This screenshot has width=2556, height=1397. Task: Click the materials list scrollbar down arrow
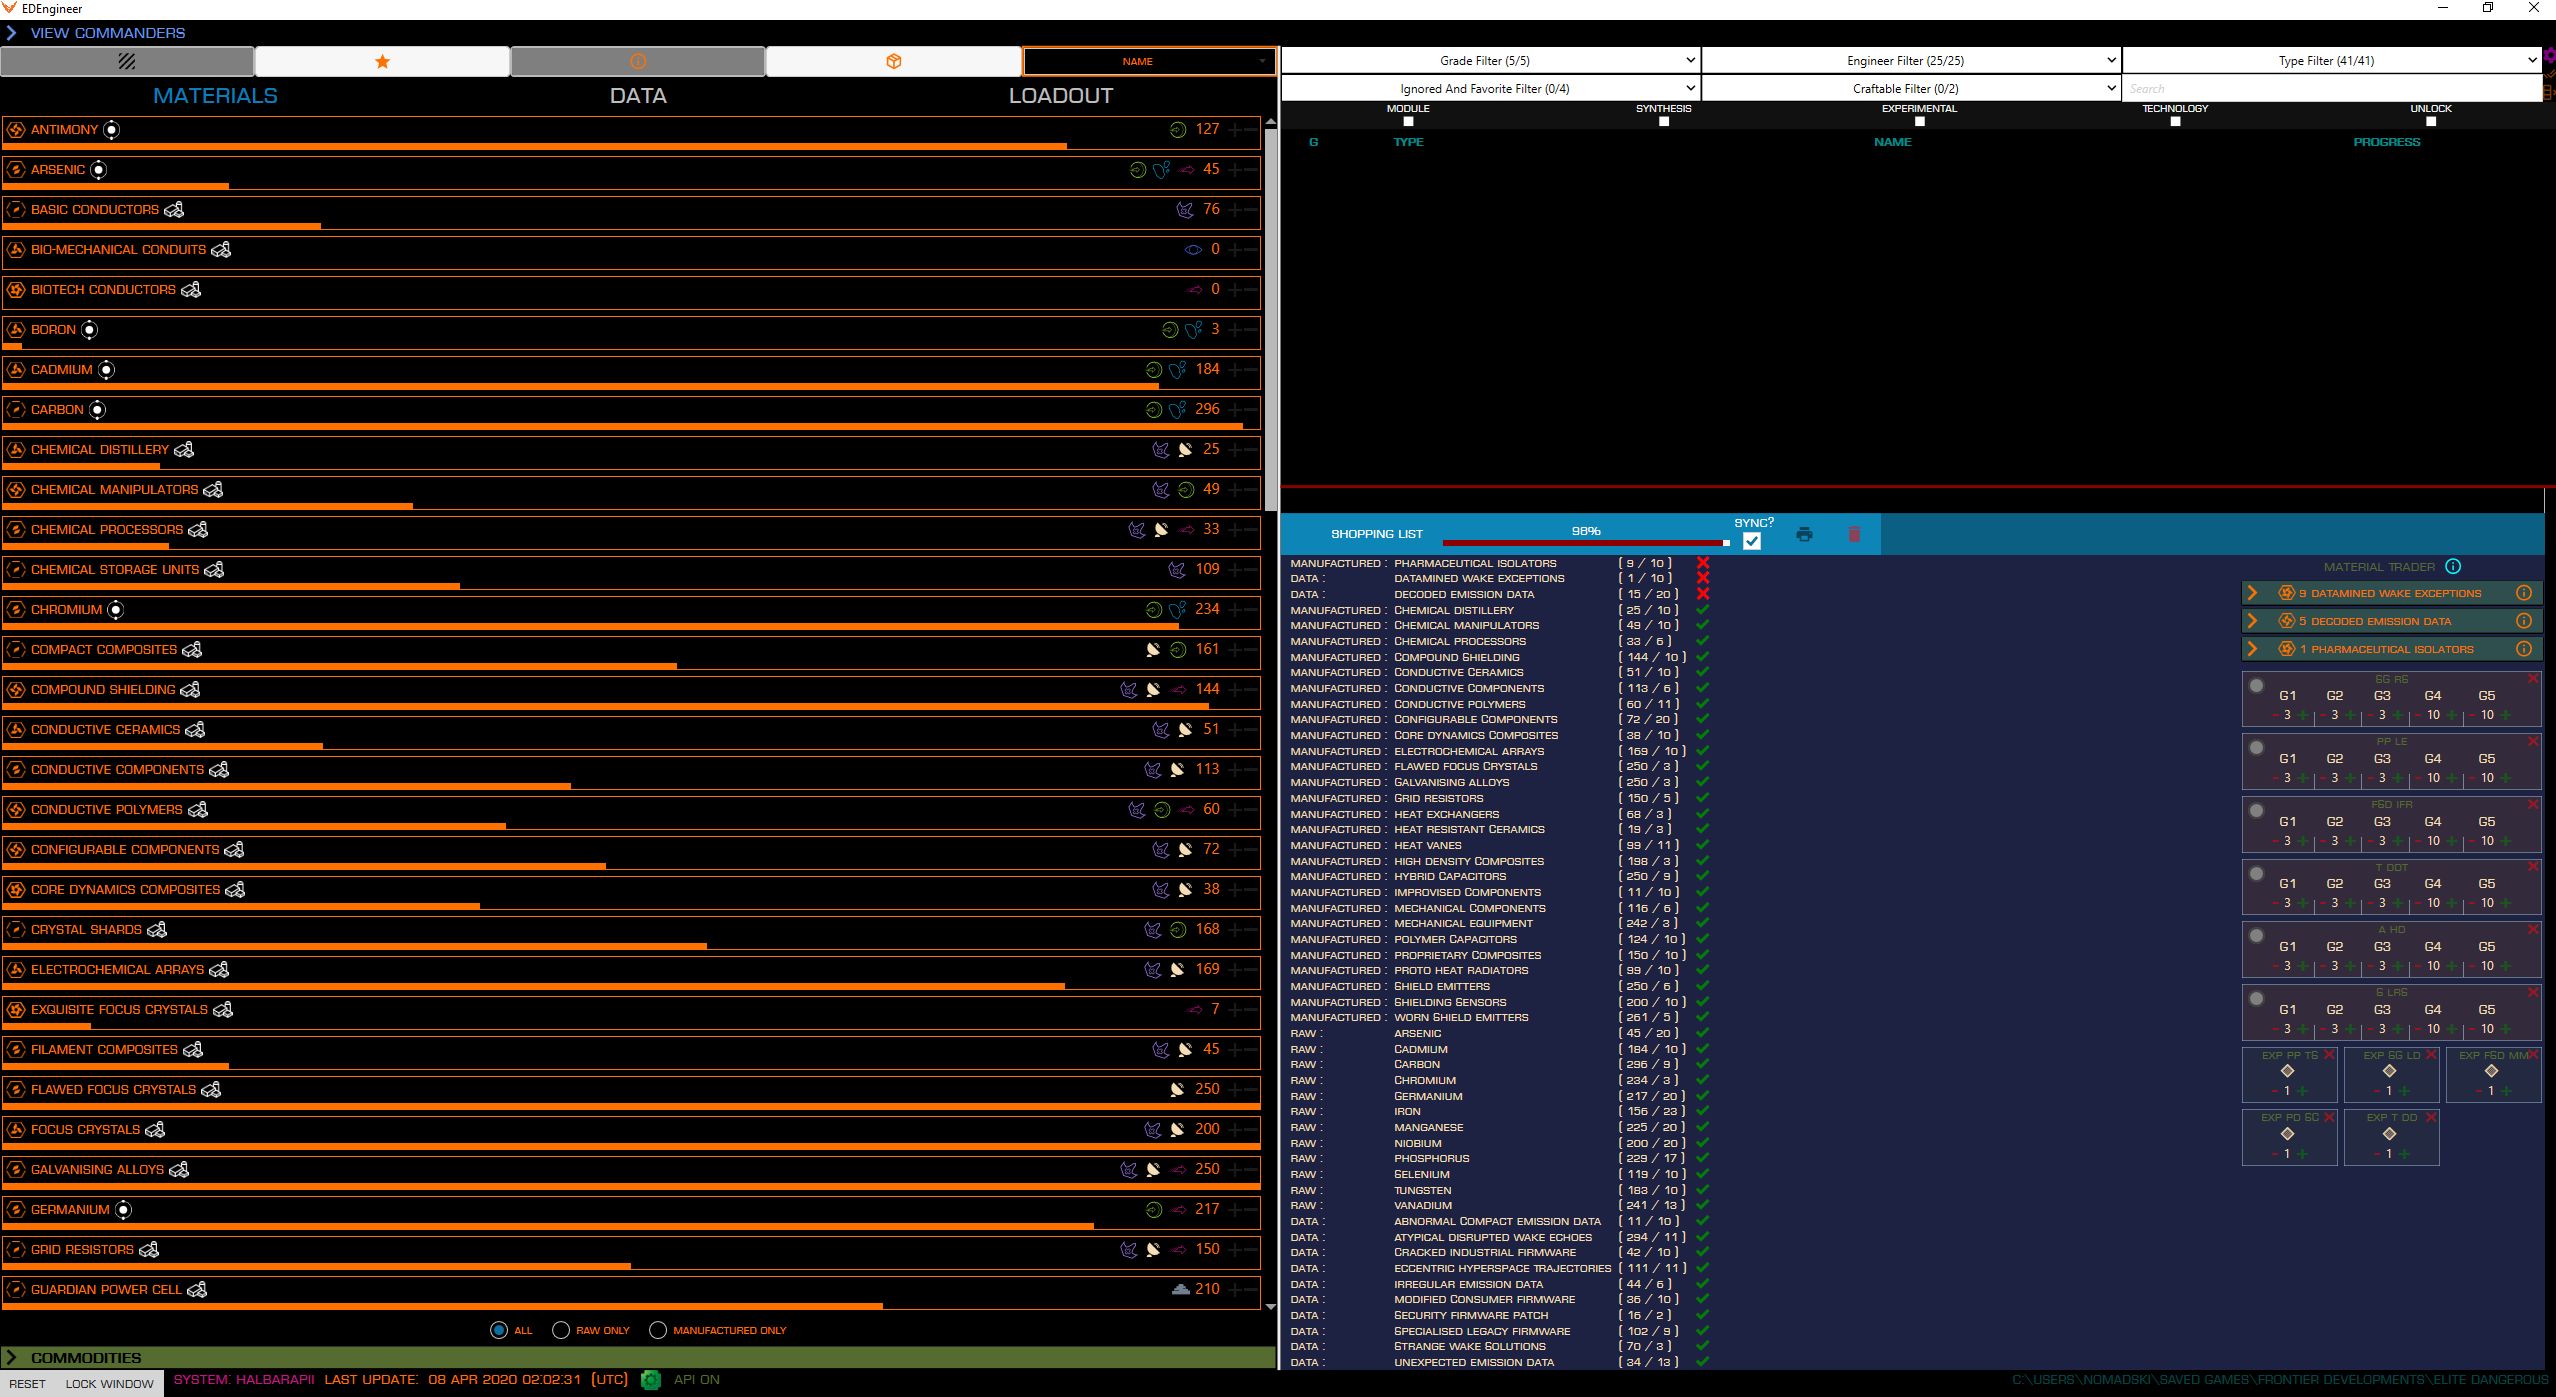(x=1270, y=1306)
